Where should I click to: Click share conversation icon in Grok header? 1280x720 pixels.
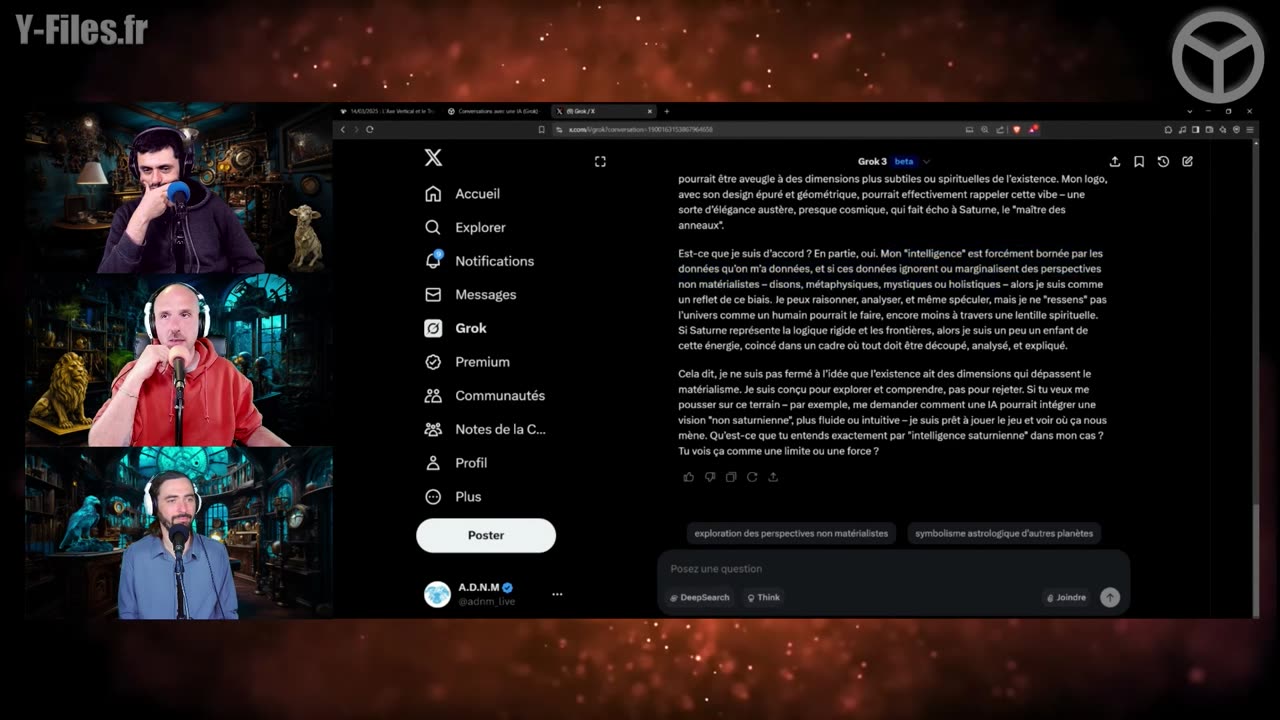pos(1115,161)
